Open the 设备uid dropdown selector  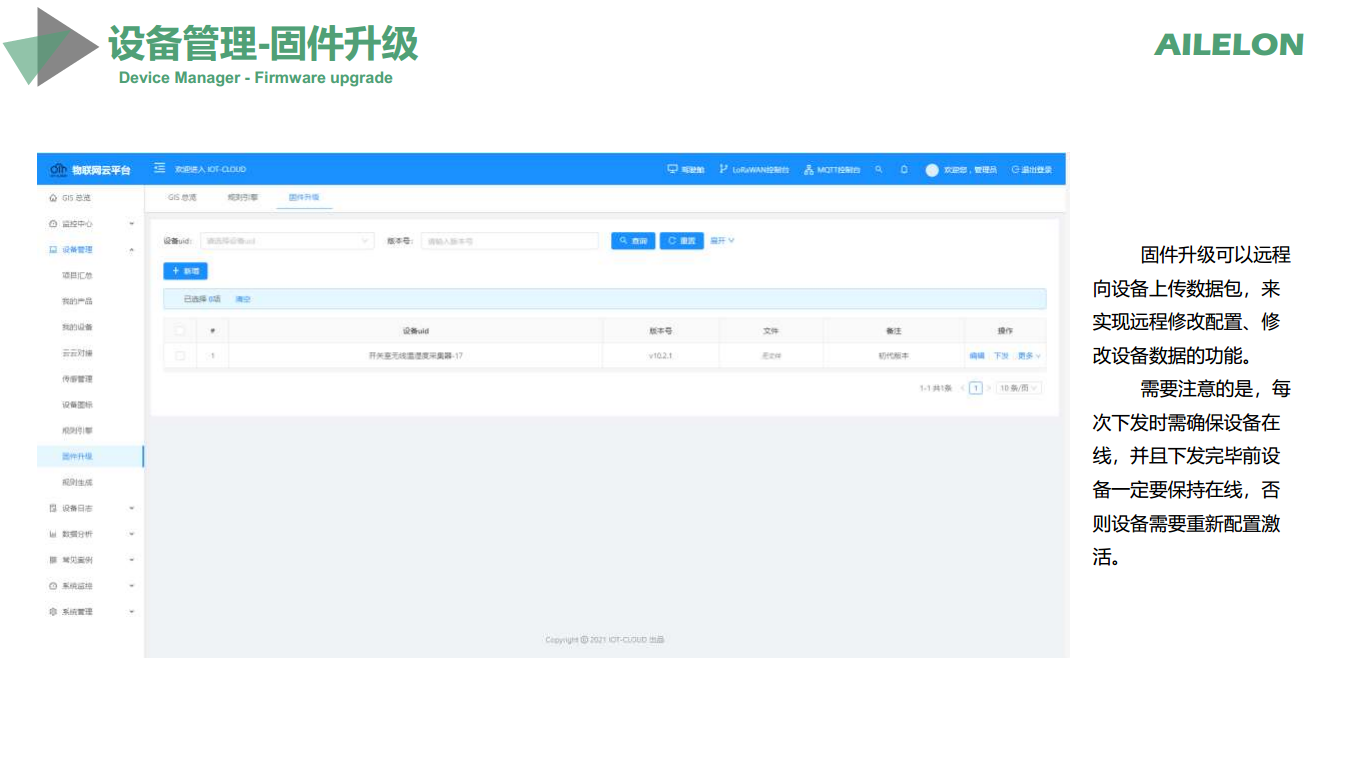tap(287, 241)
